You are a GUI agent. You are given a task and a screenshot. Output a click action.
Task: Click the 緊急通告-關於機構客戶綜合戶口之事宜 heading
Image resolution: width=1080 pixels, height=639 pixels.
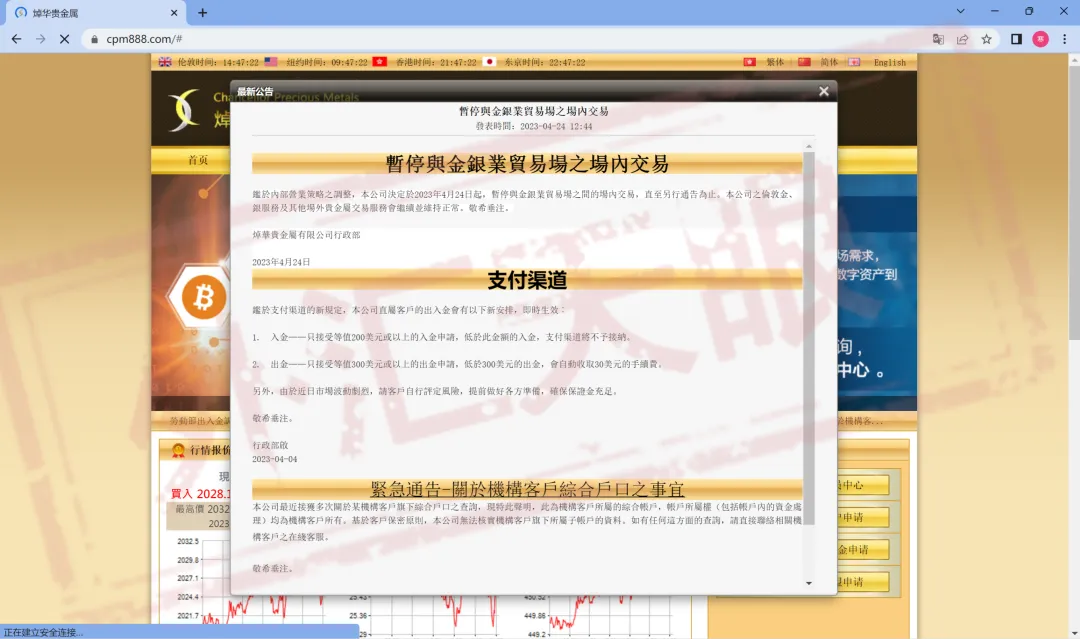click(x=527, y=489)
